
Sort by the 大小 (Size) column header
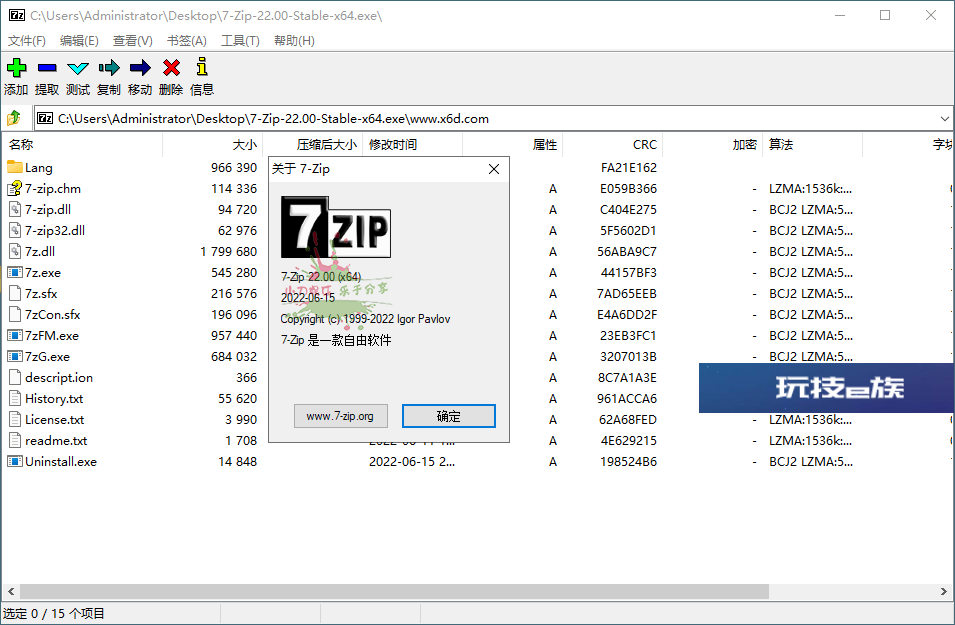(213, 144)
